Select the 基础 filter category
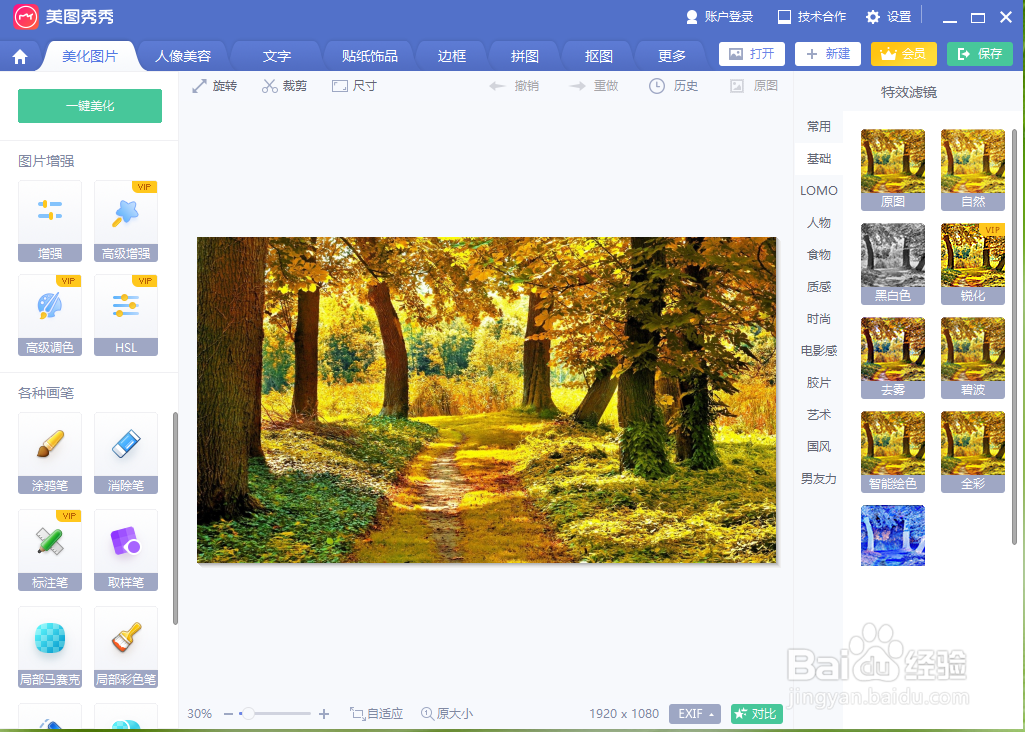 (818, 159)
